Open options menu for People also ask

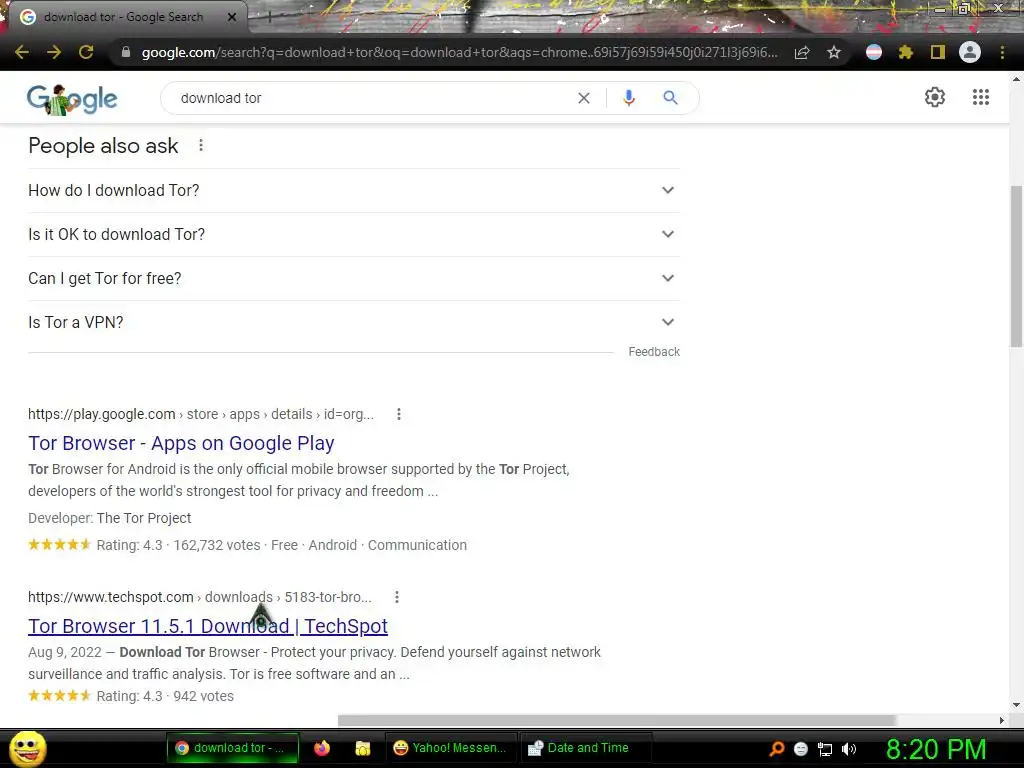tap(201, 145)
